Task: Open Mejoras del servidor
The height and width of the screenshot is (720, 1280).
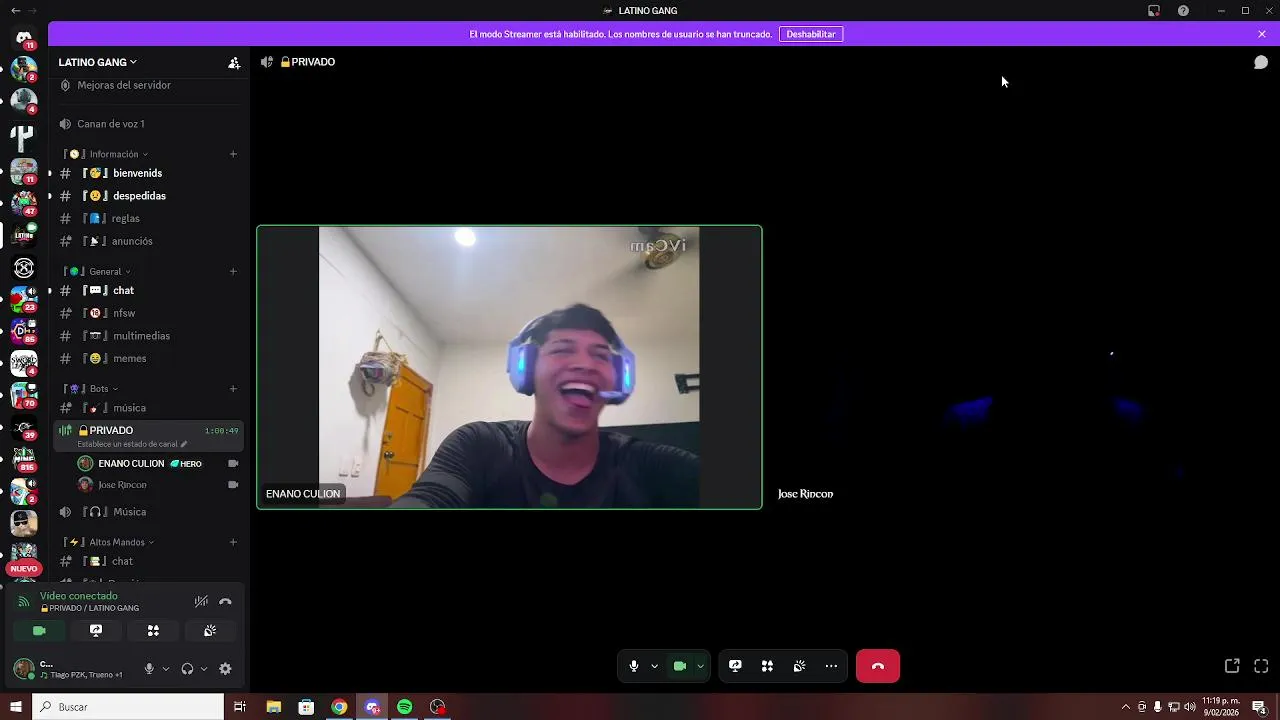Action: pyautogui.click(x=148, y=85)
